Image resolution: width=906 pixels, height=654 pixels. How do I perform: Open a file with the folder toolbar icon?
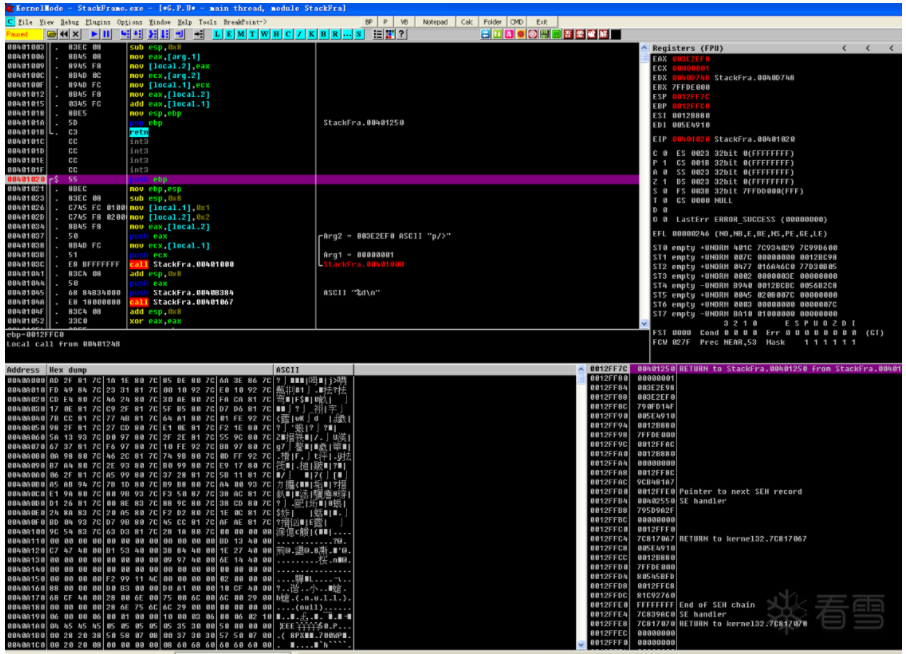tap(52, 35)
